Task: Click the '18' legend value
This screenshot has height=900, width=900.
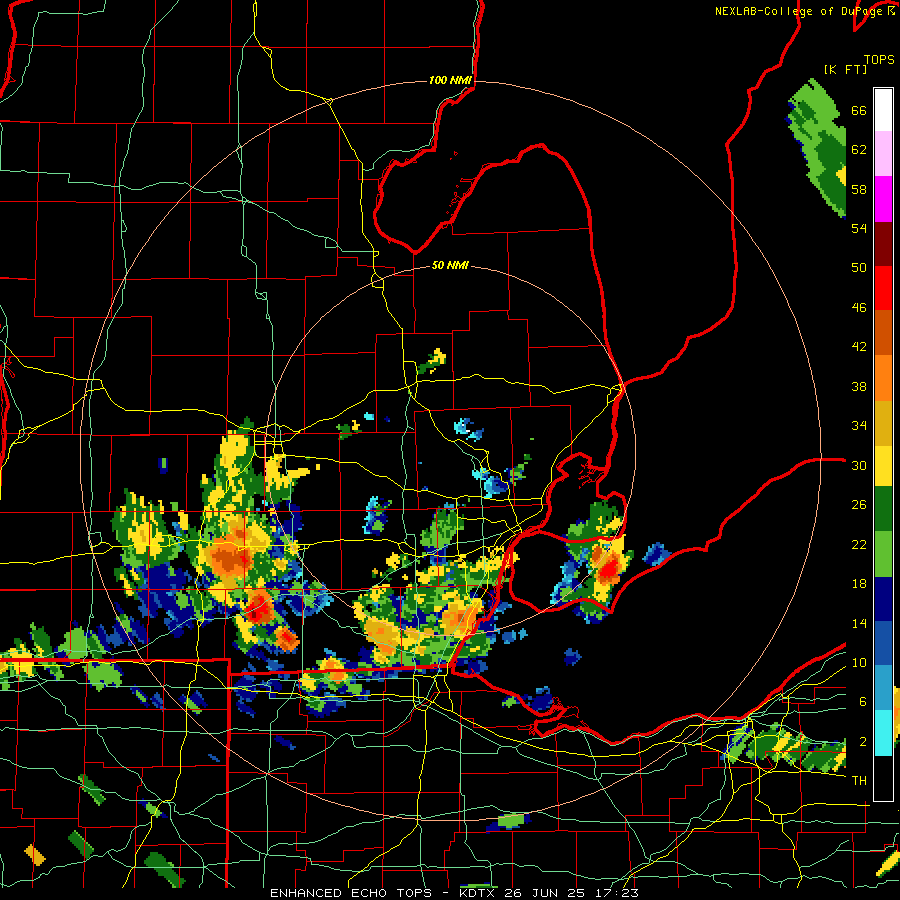Action: (859, 584)
